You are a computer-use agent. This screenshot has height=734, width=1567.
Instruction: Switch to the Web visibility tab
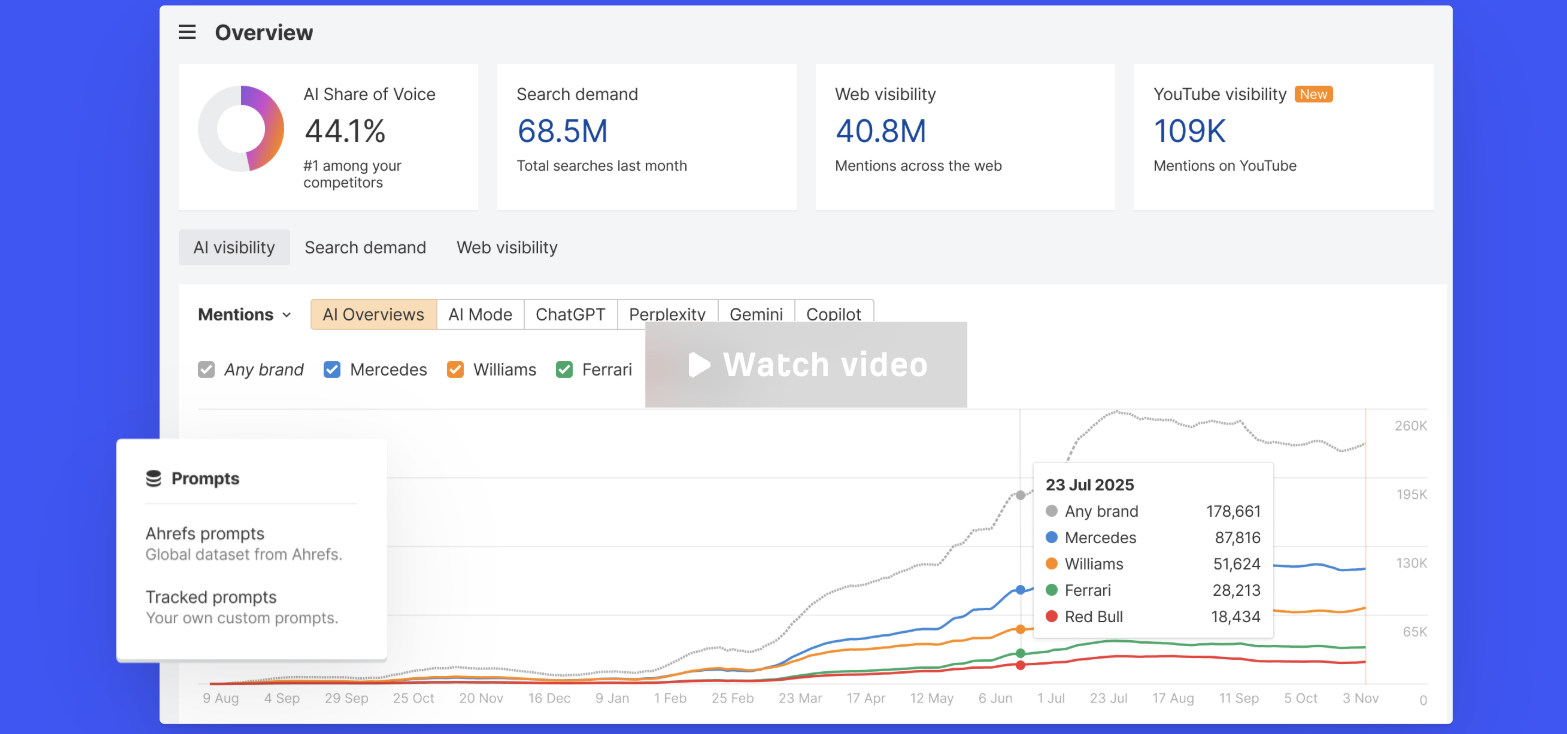pos(507,247)
